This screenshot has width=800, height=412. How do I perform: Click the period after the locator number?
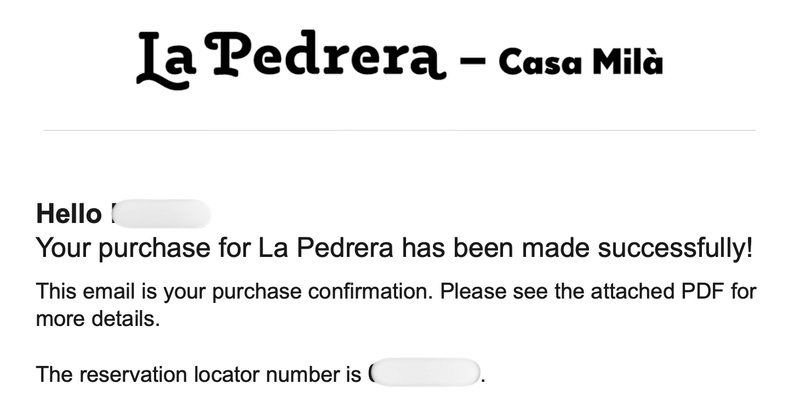[x=484, y=380]
